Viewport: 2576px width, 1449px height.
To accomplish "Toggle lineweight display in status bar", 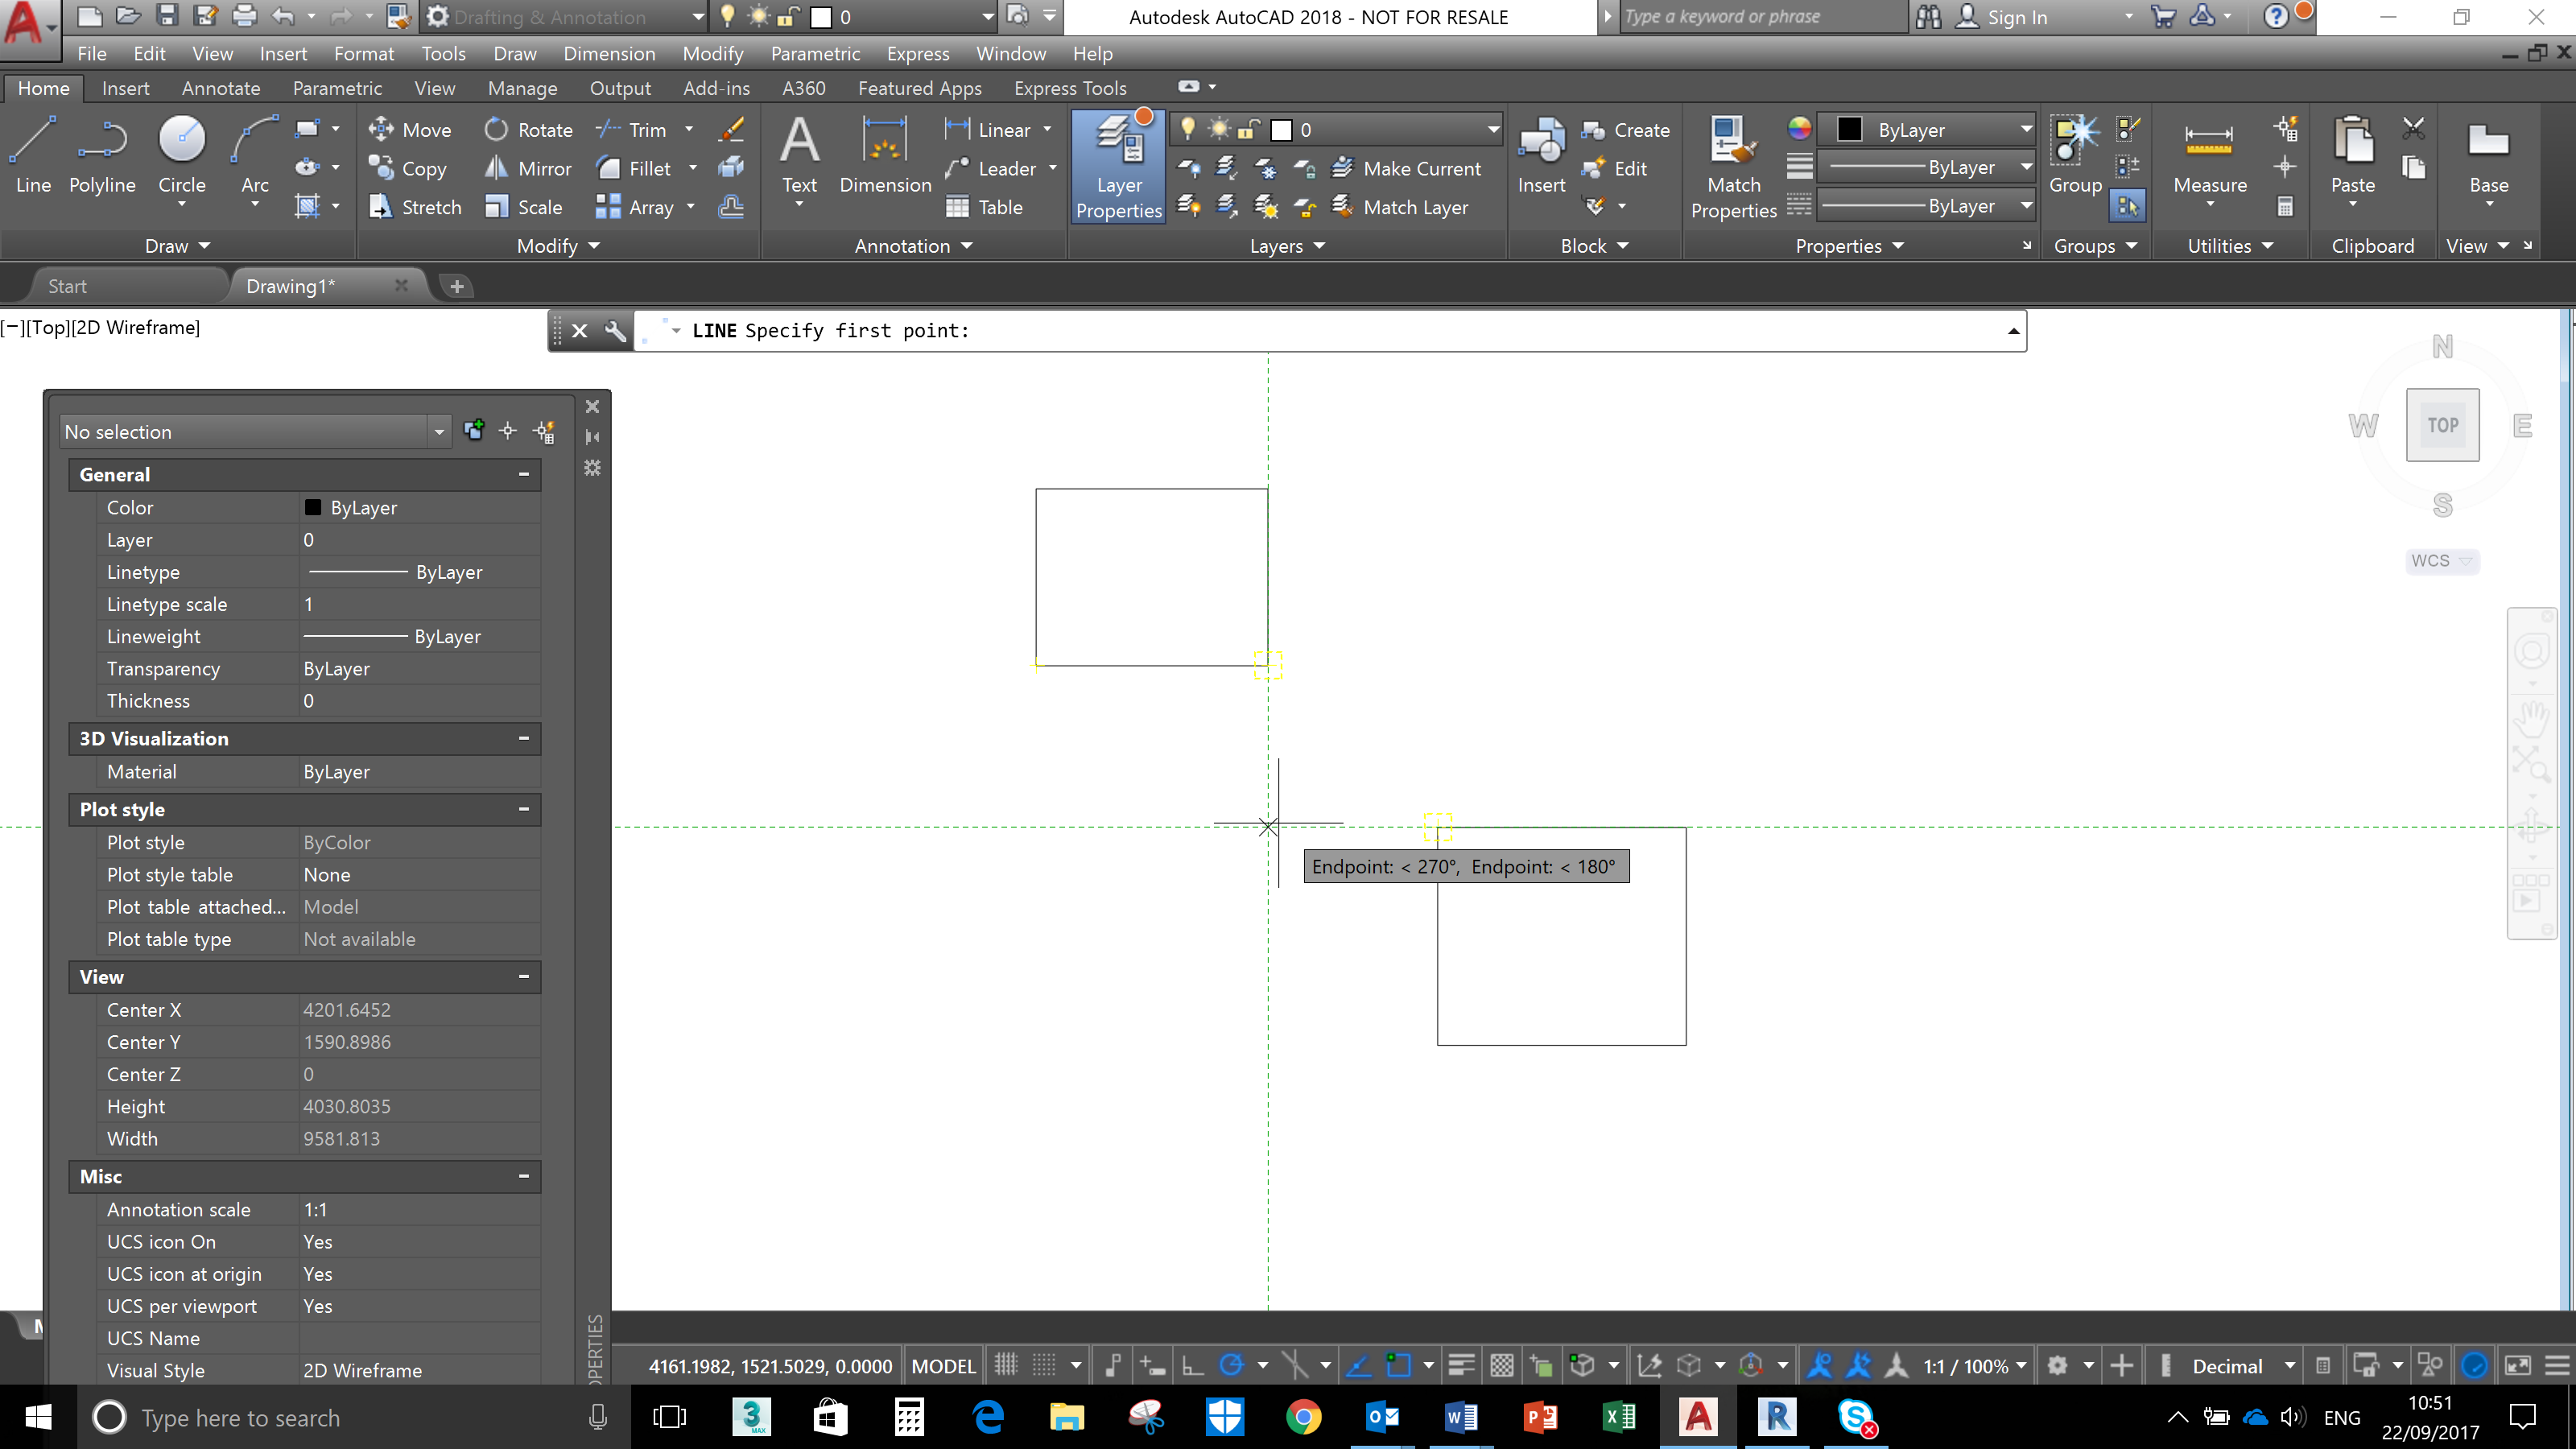I will pos(1461,1366).
